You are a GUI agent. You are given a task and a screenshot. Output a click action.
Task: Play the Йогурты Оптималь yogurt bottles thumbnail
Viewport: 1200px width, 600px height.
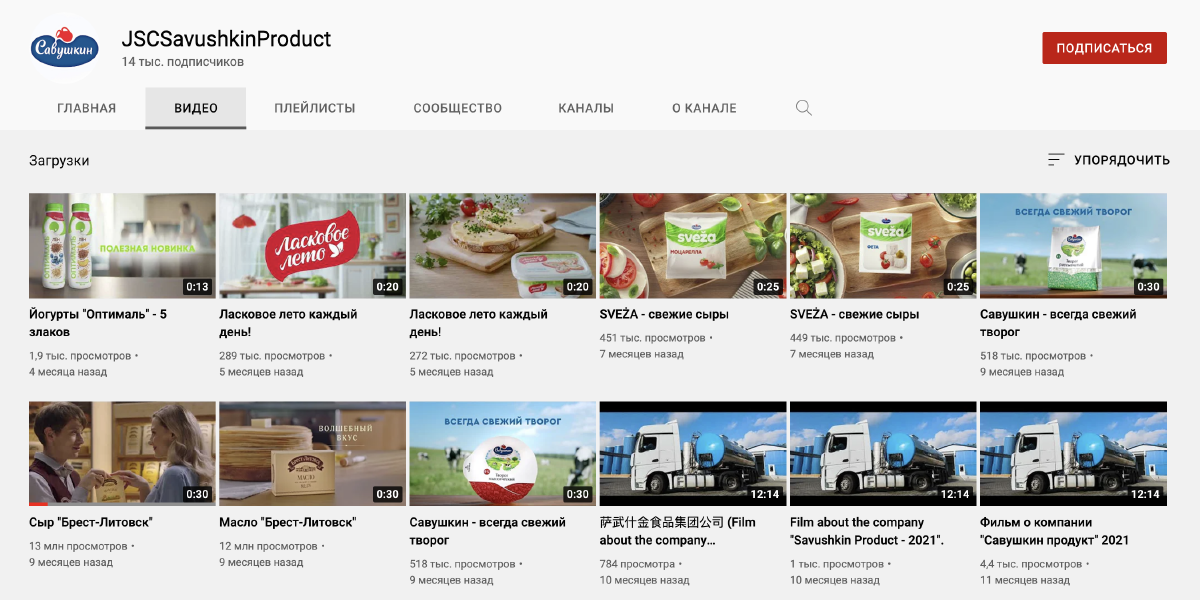[122, 245]
